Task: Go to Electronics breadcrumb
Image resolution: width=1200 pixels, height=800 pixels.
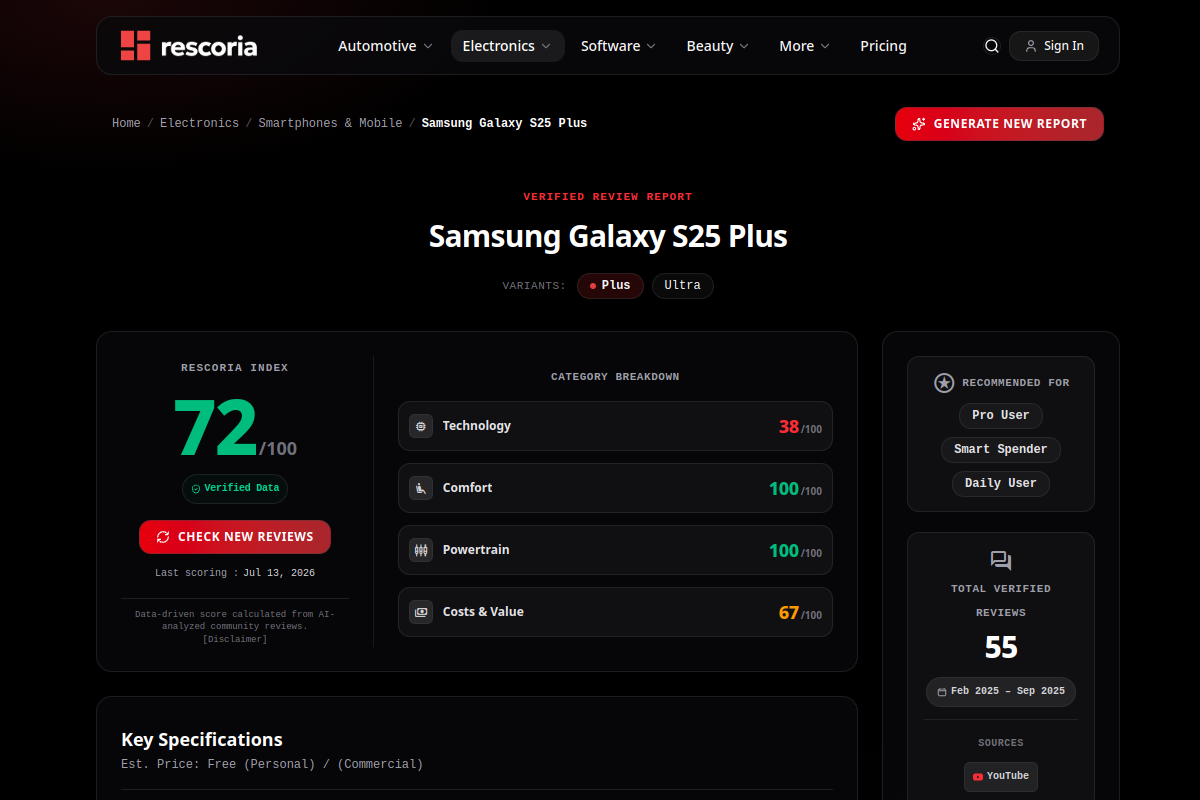Action: point(199,123)
